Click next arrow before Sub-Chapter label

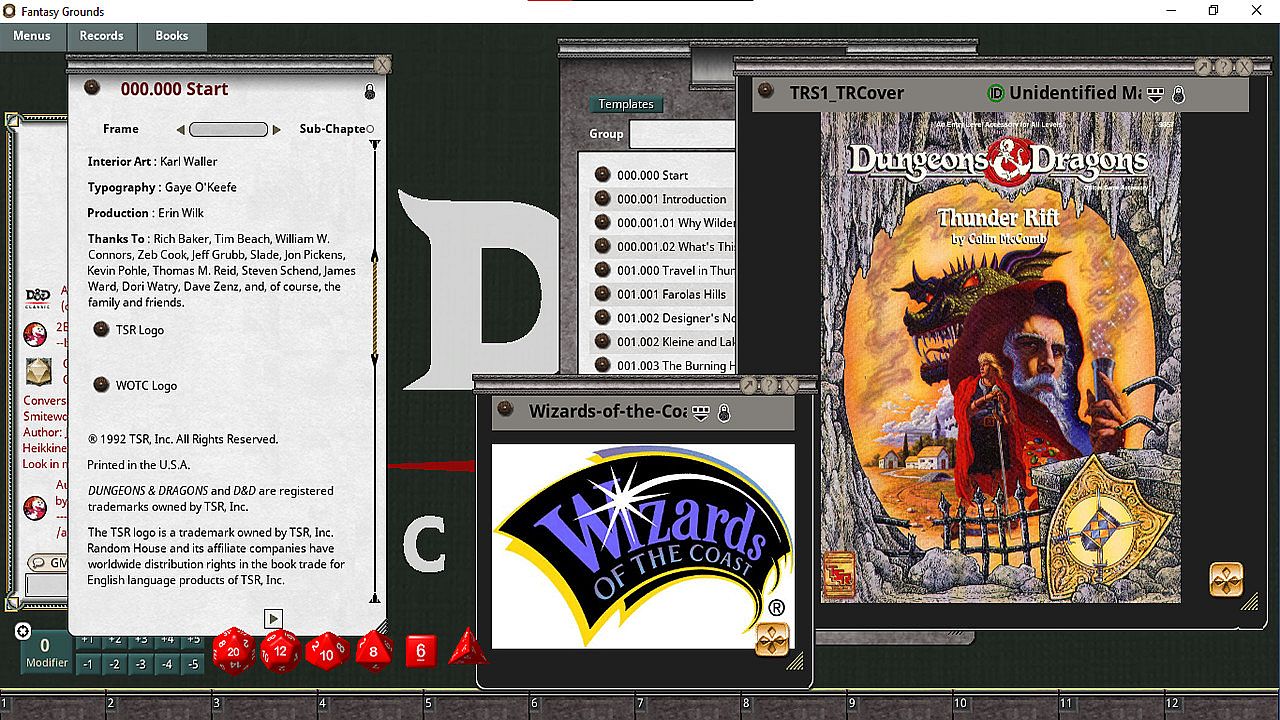tap(277, 130)
